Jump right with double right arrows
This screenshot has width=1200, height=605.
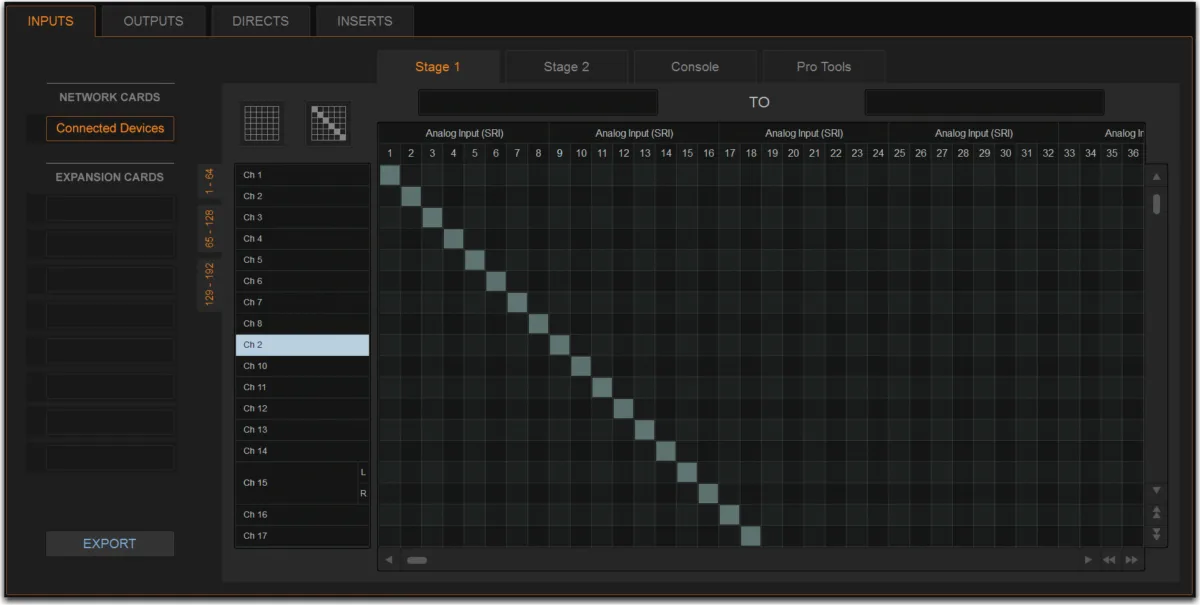[x=1132, y=560]
